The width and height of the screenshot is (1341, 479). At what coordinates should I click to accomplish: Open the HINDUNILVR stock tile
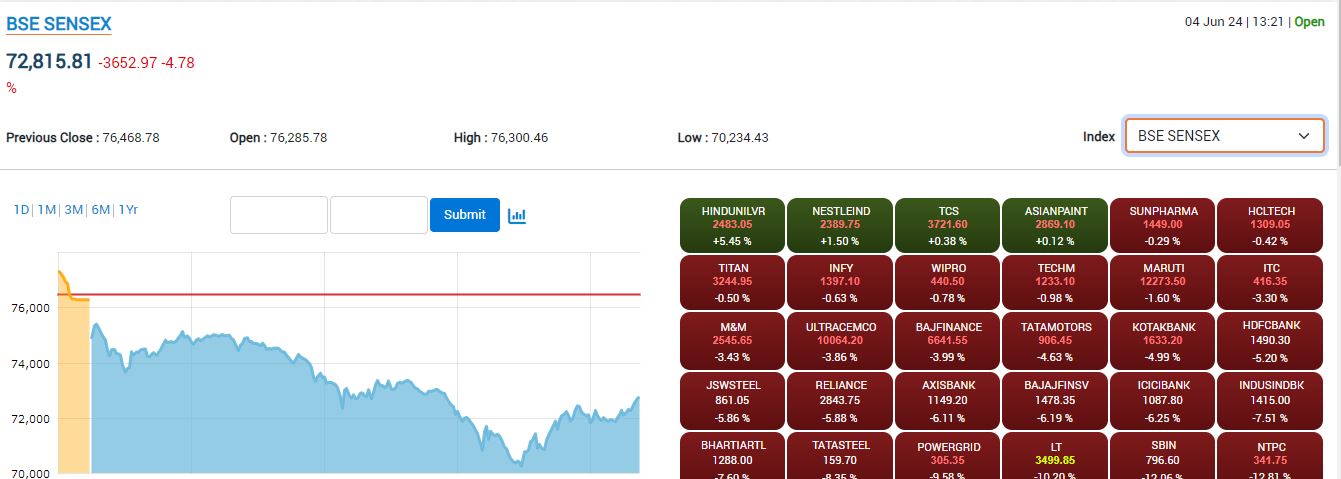733,225
